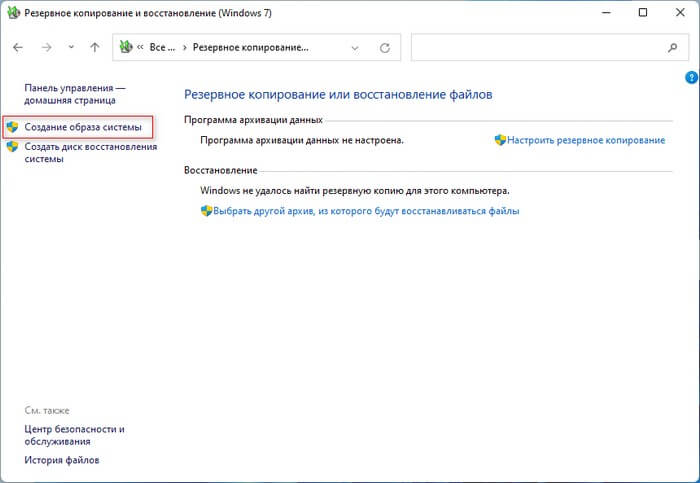Click shield icon beside 'Выбрать другой архив'
Screen dimensions: 700x483
[206, 211]
